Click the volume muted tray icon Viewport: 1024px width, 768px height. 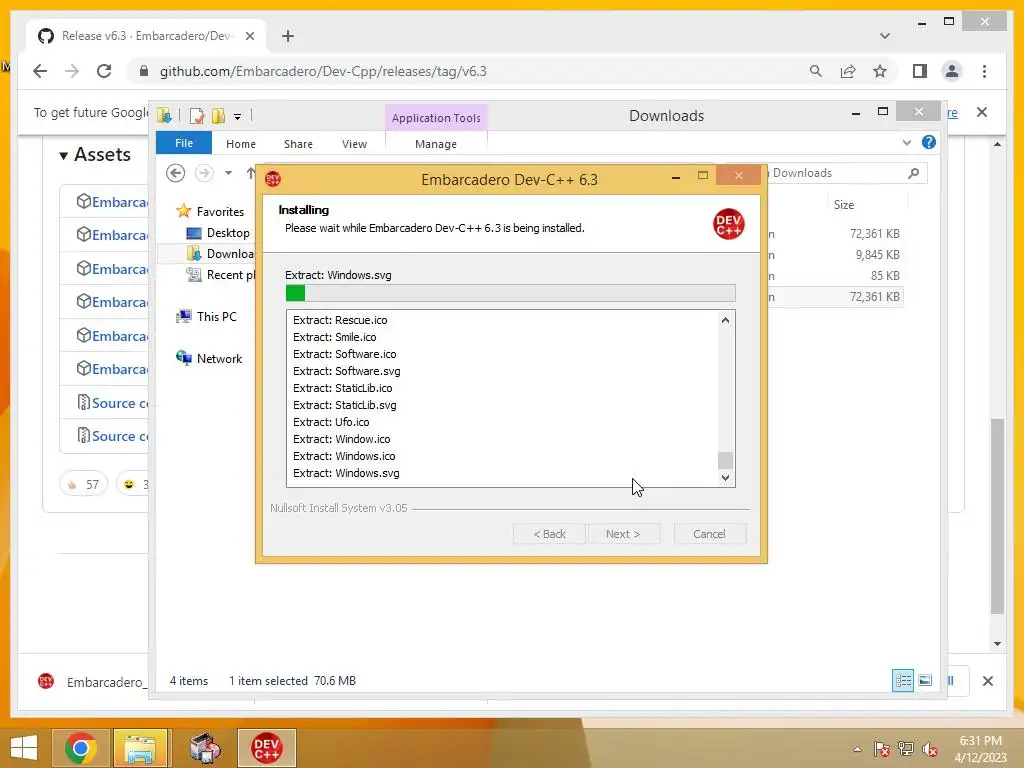(930, 750)
